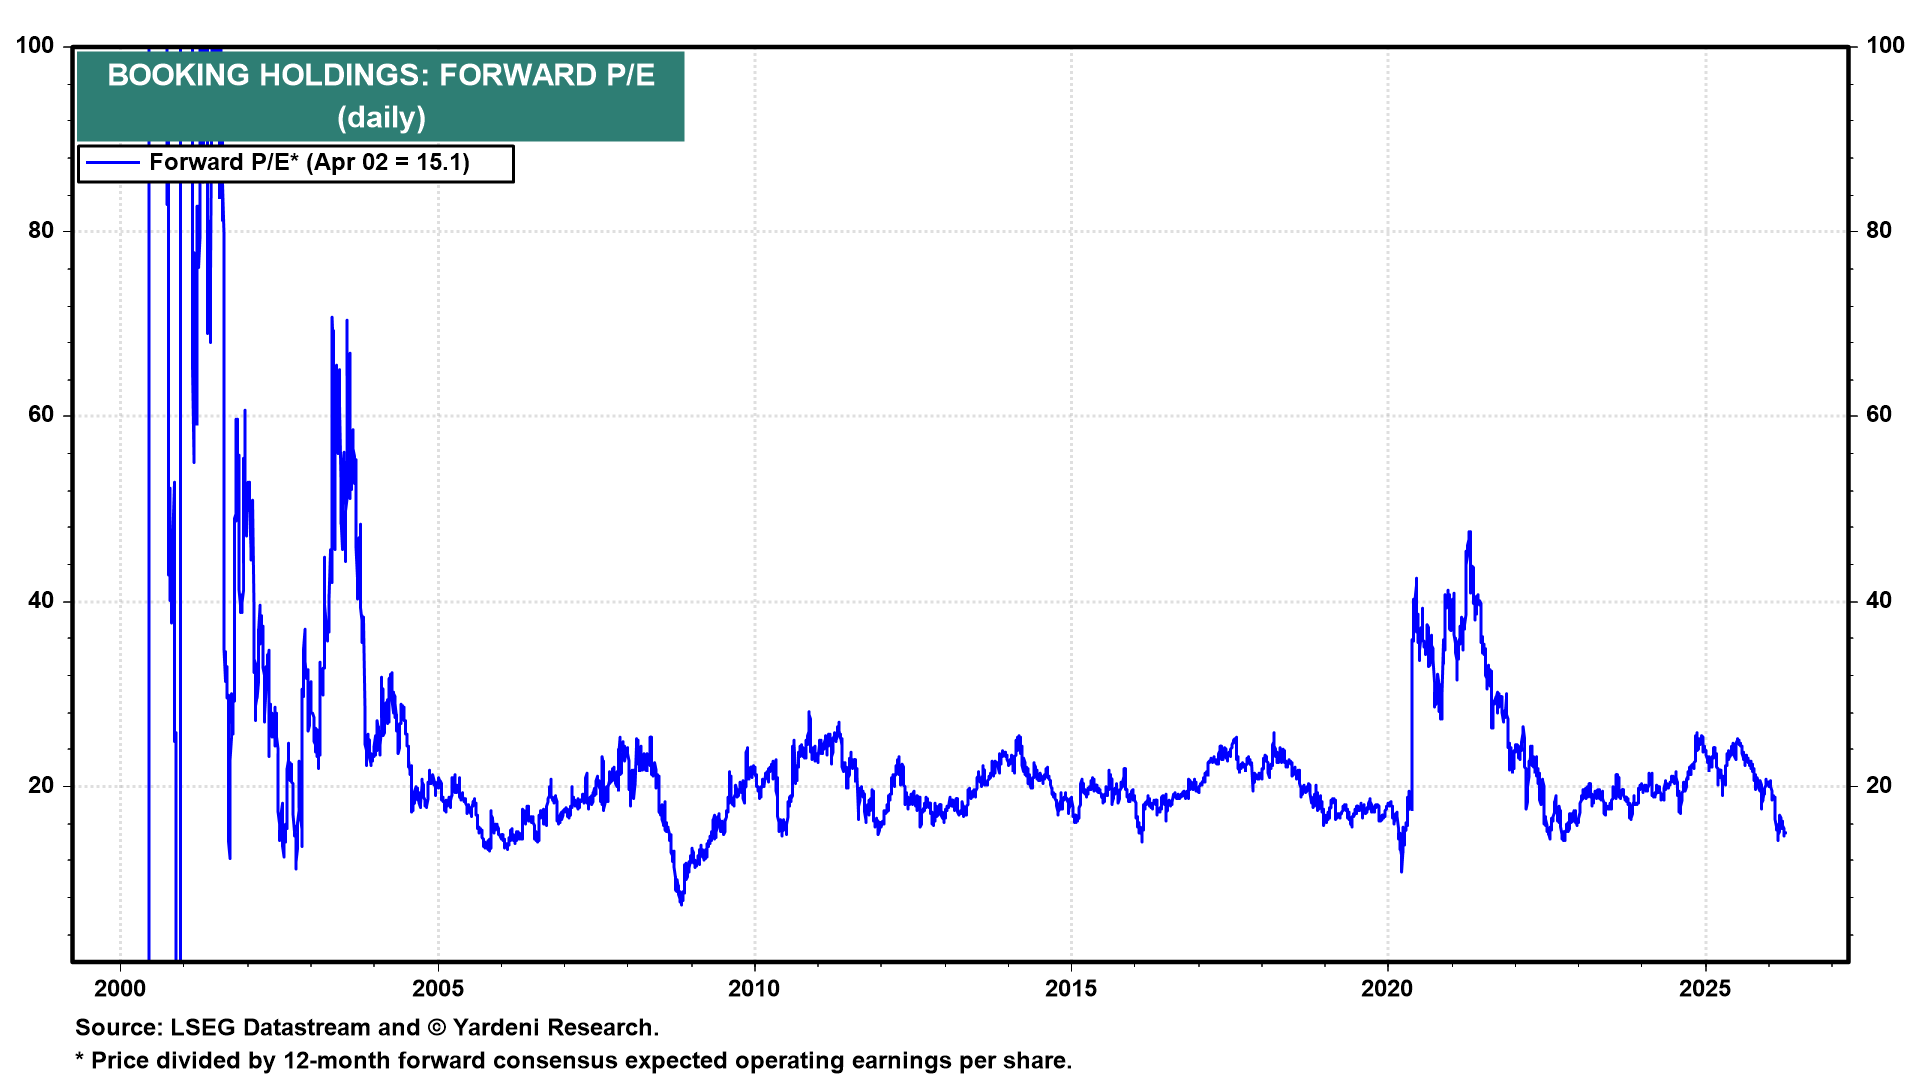Click right axis label 60

tap(1879, 415)
